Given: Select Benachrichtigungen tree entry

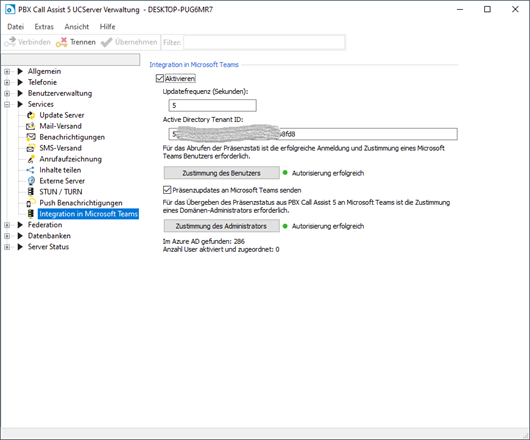Looking at the screenshot, I should tap(72, 137).
